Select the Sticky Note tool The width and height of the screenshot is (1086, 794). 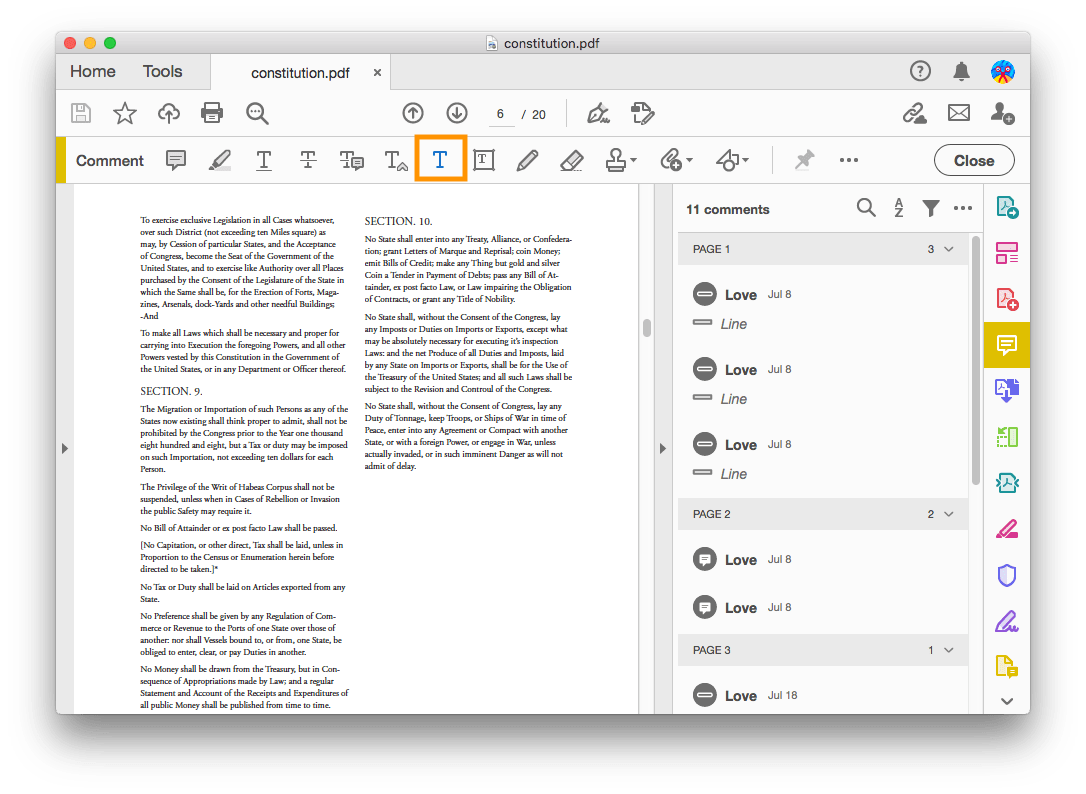coord(175,160)
